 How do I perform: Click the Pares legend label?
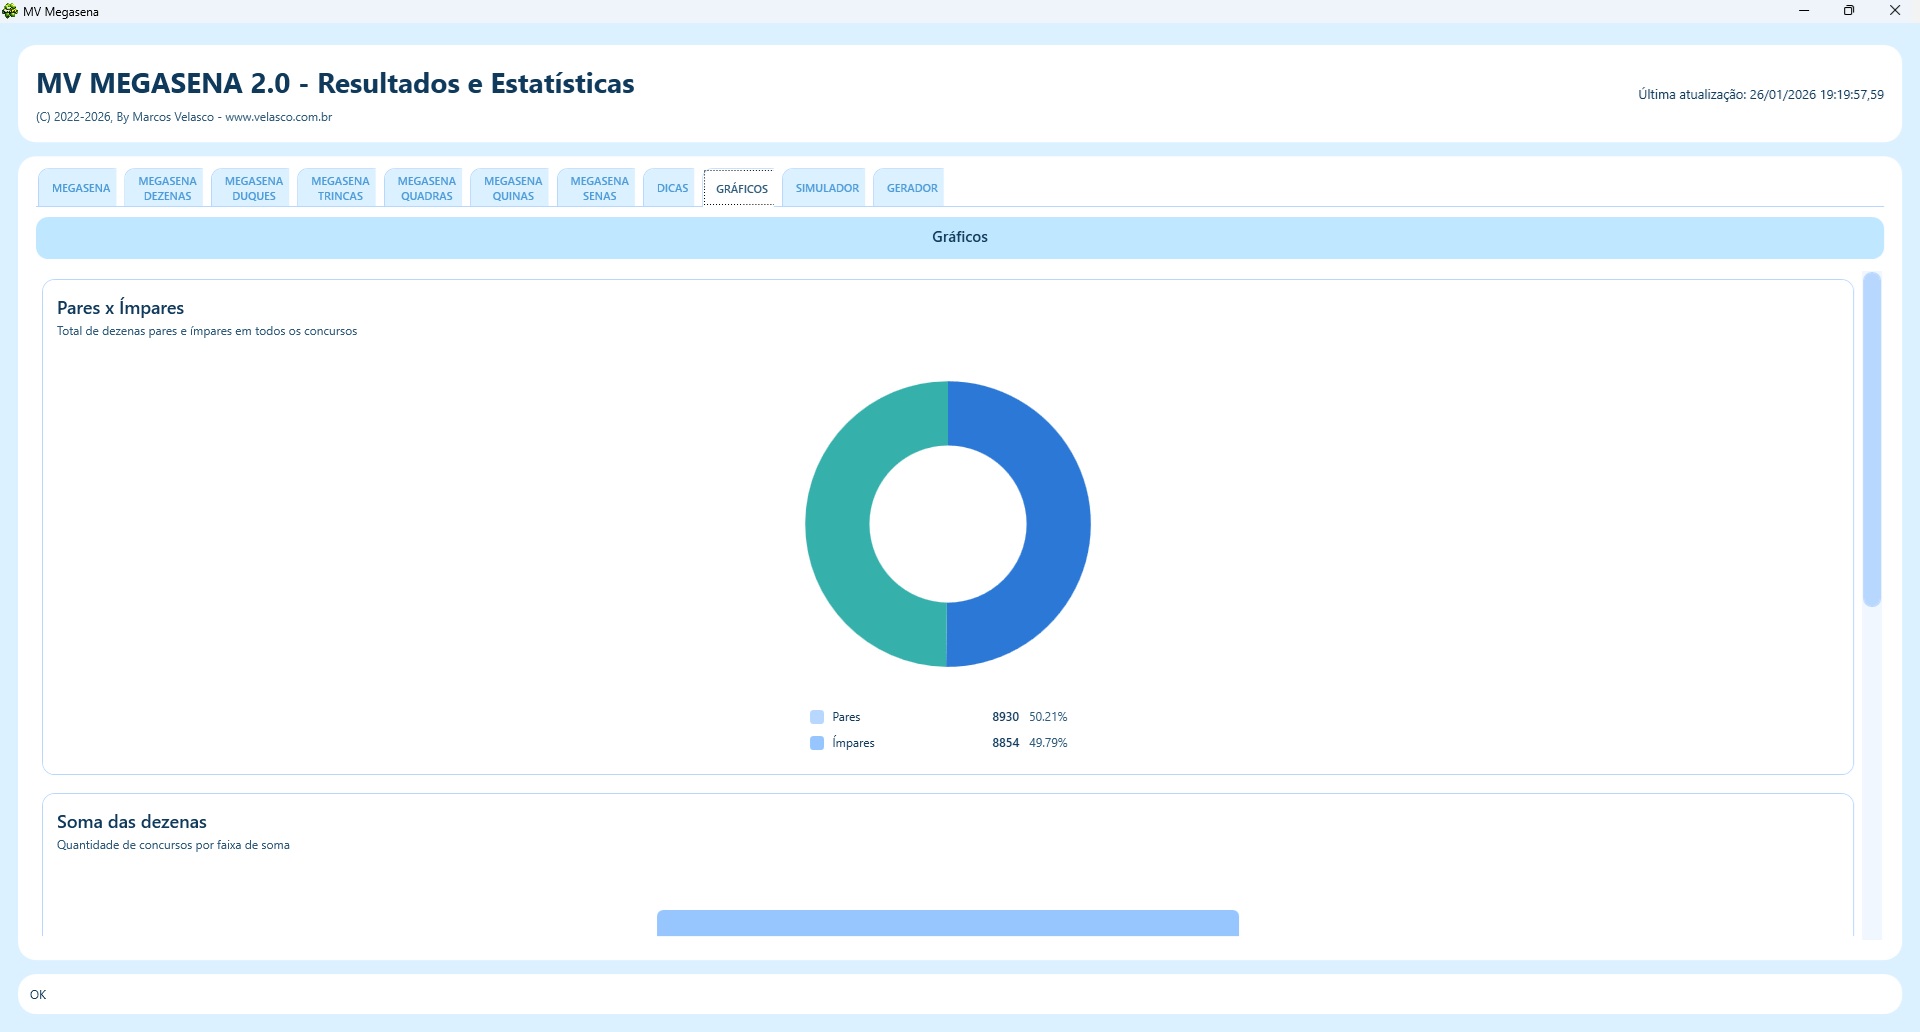coord(846,717)
